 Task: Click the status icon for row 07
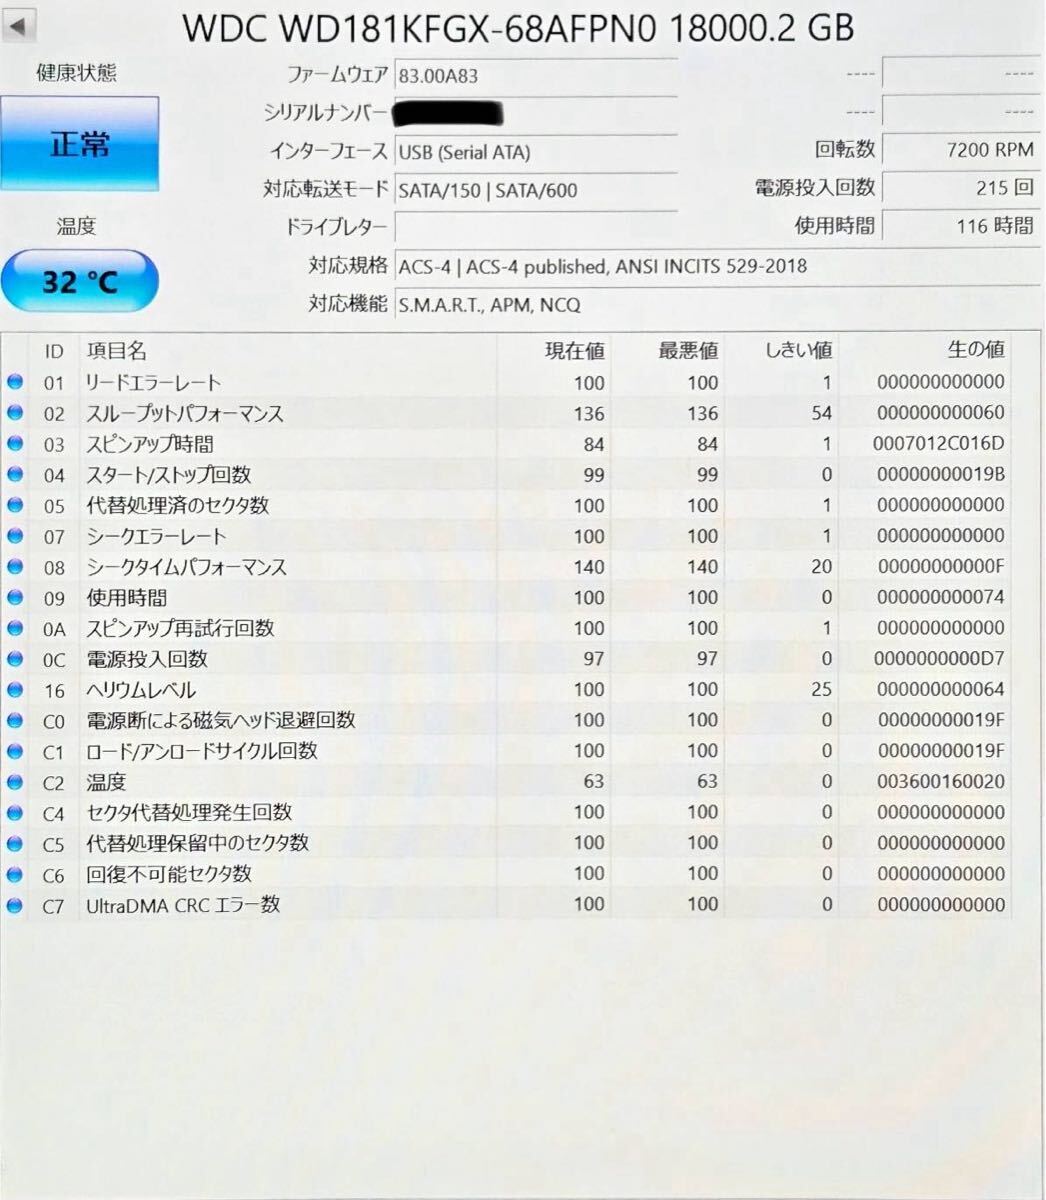pyautogui.click(x=14, y=536)
